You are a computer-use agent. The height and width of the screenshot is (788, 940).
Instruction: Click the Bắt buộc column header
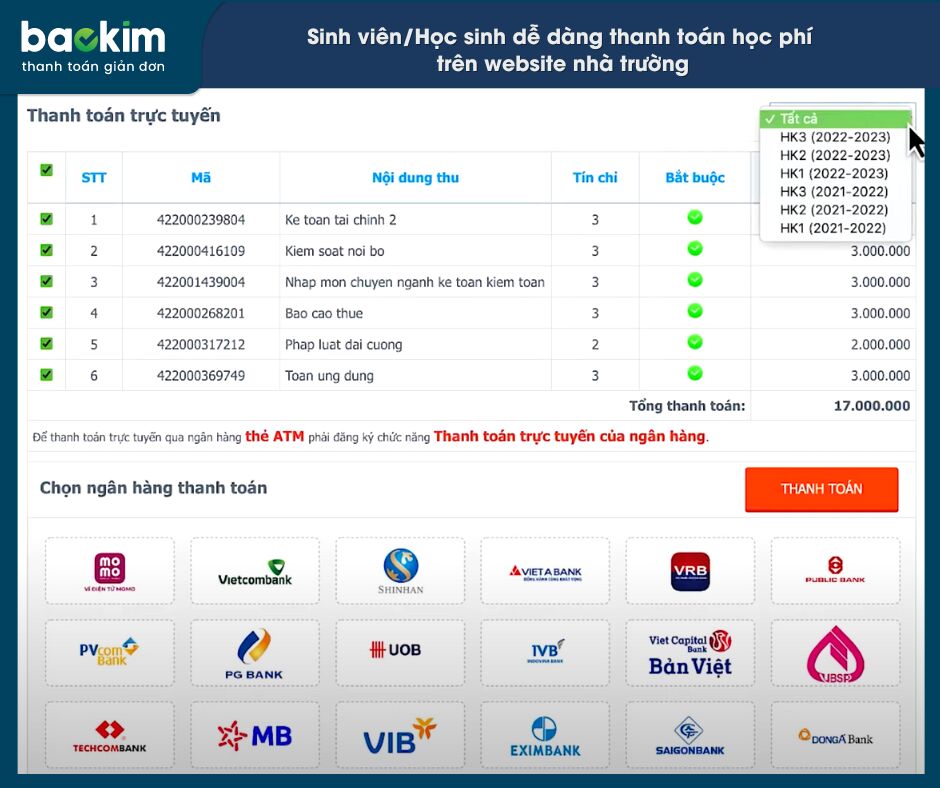point(695,178)
